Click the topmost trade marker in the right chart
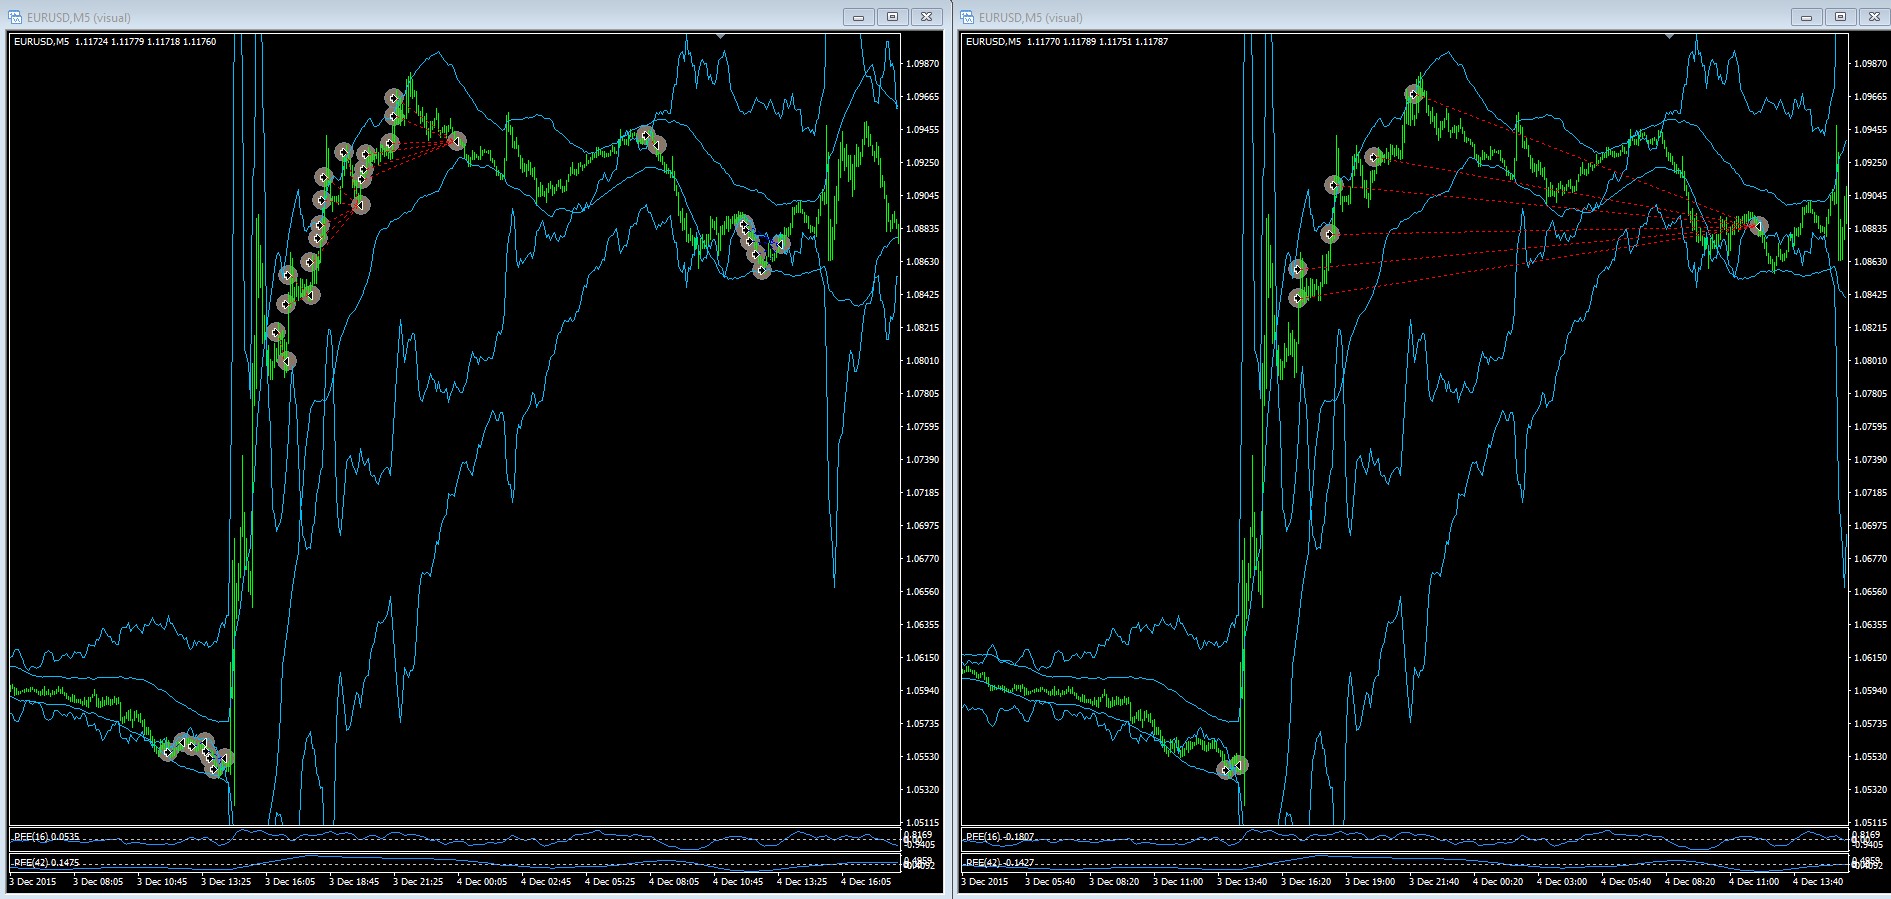1891x899 pixels. pos(1414,94)
